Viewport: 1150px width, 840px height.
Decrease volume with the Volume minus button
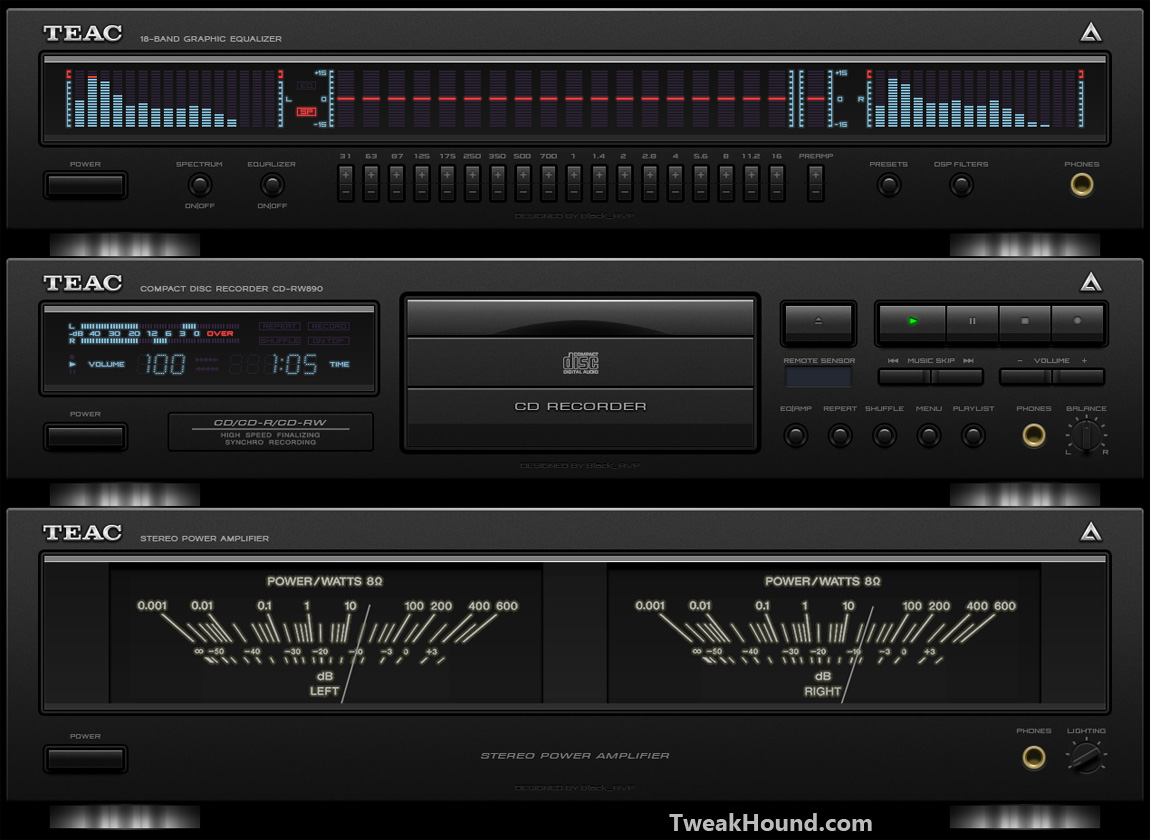[1025, 377]
